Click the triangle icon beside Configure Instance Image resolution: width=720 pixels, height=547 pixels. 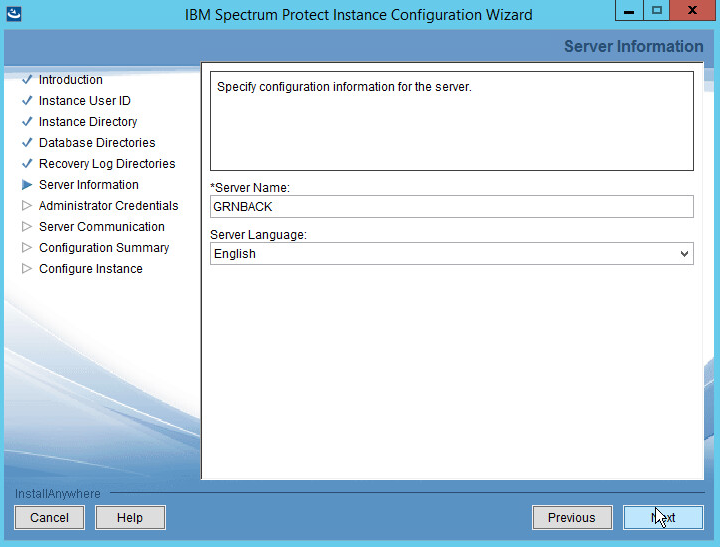pyautogui.click(x=27, y=269)
